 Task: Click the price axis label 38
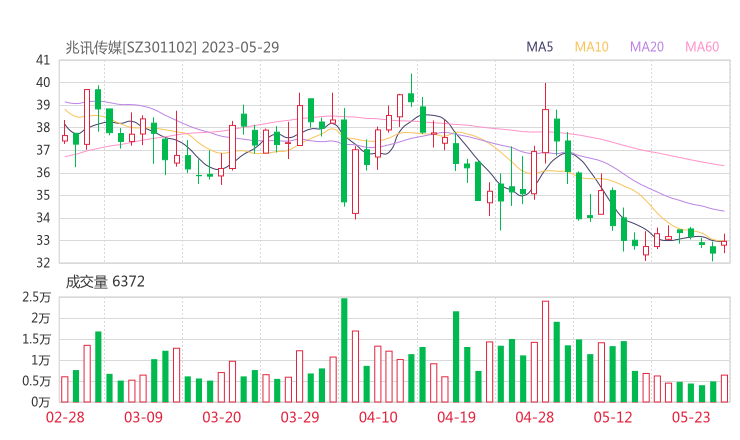[x=43, y=127]
